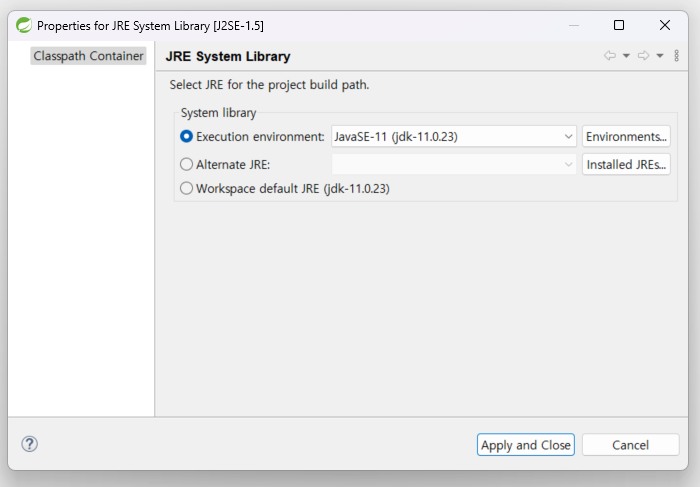The height and width of the screenshot is (487, 700).
Task: Expand the Alternate JRE combo box
Action: (454, 164)
